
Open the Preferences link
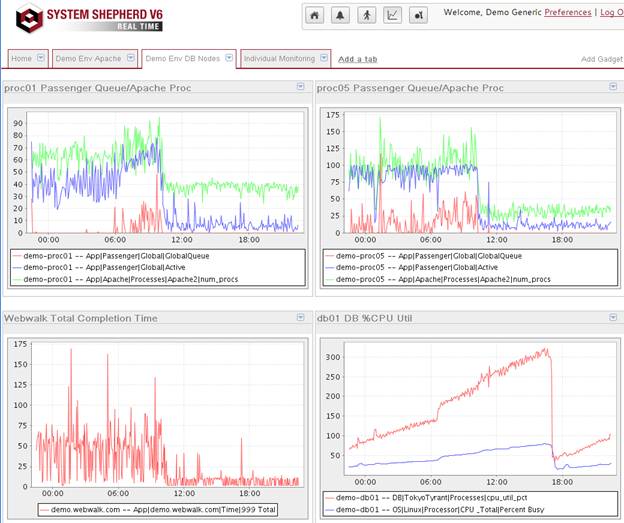pyautogui.click(x=567, y=12)
